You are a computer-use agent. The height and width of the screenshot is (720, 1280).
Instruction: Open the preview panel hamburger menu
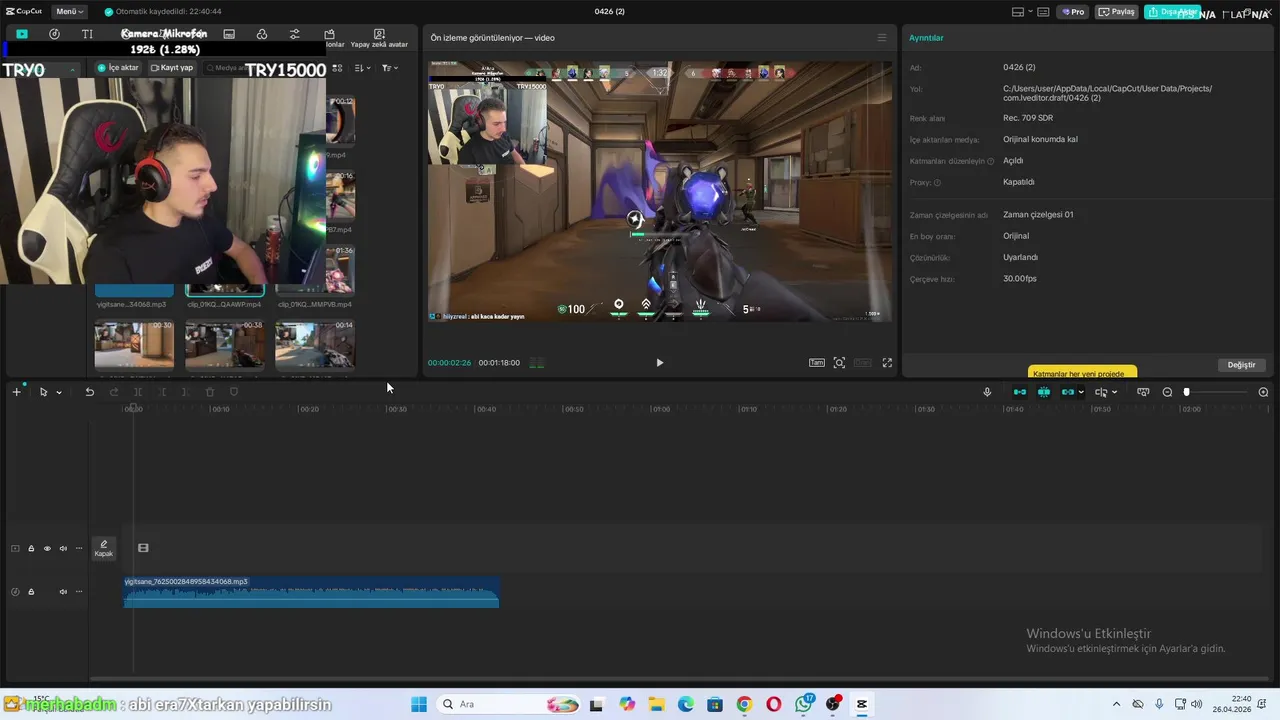pos(881,38)
